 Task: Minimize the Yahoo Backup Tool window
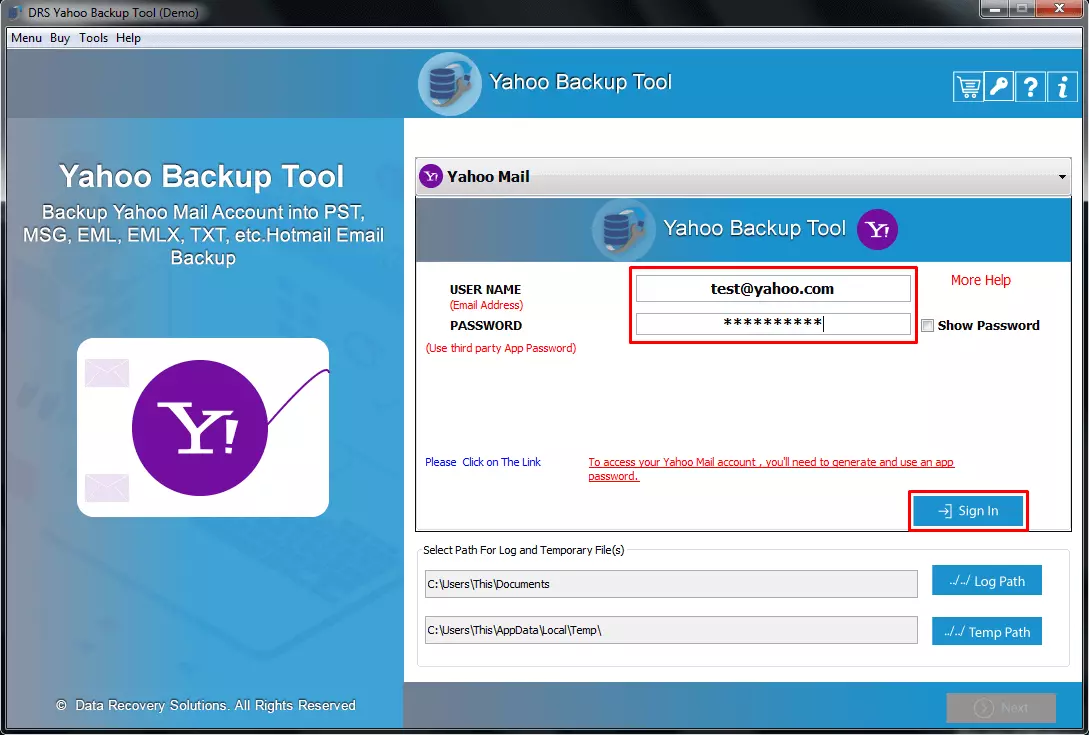pos(995,9)
